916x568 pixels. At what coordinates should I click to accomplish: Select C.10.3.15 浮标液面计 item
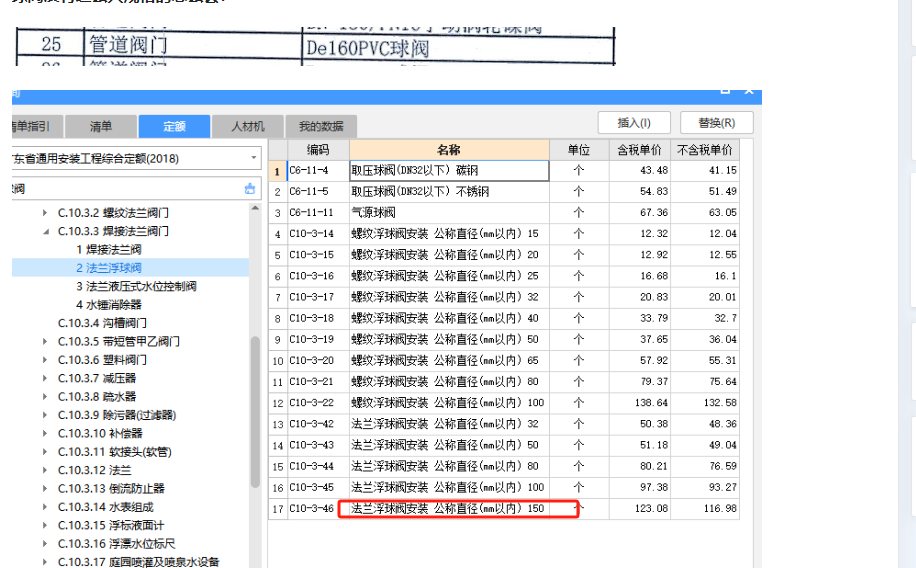coord(111,525)
